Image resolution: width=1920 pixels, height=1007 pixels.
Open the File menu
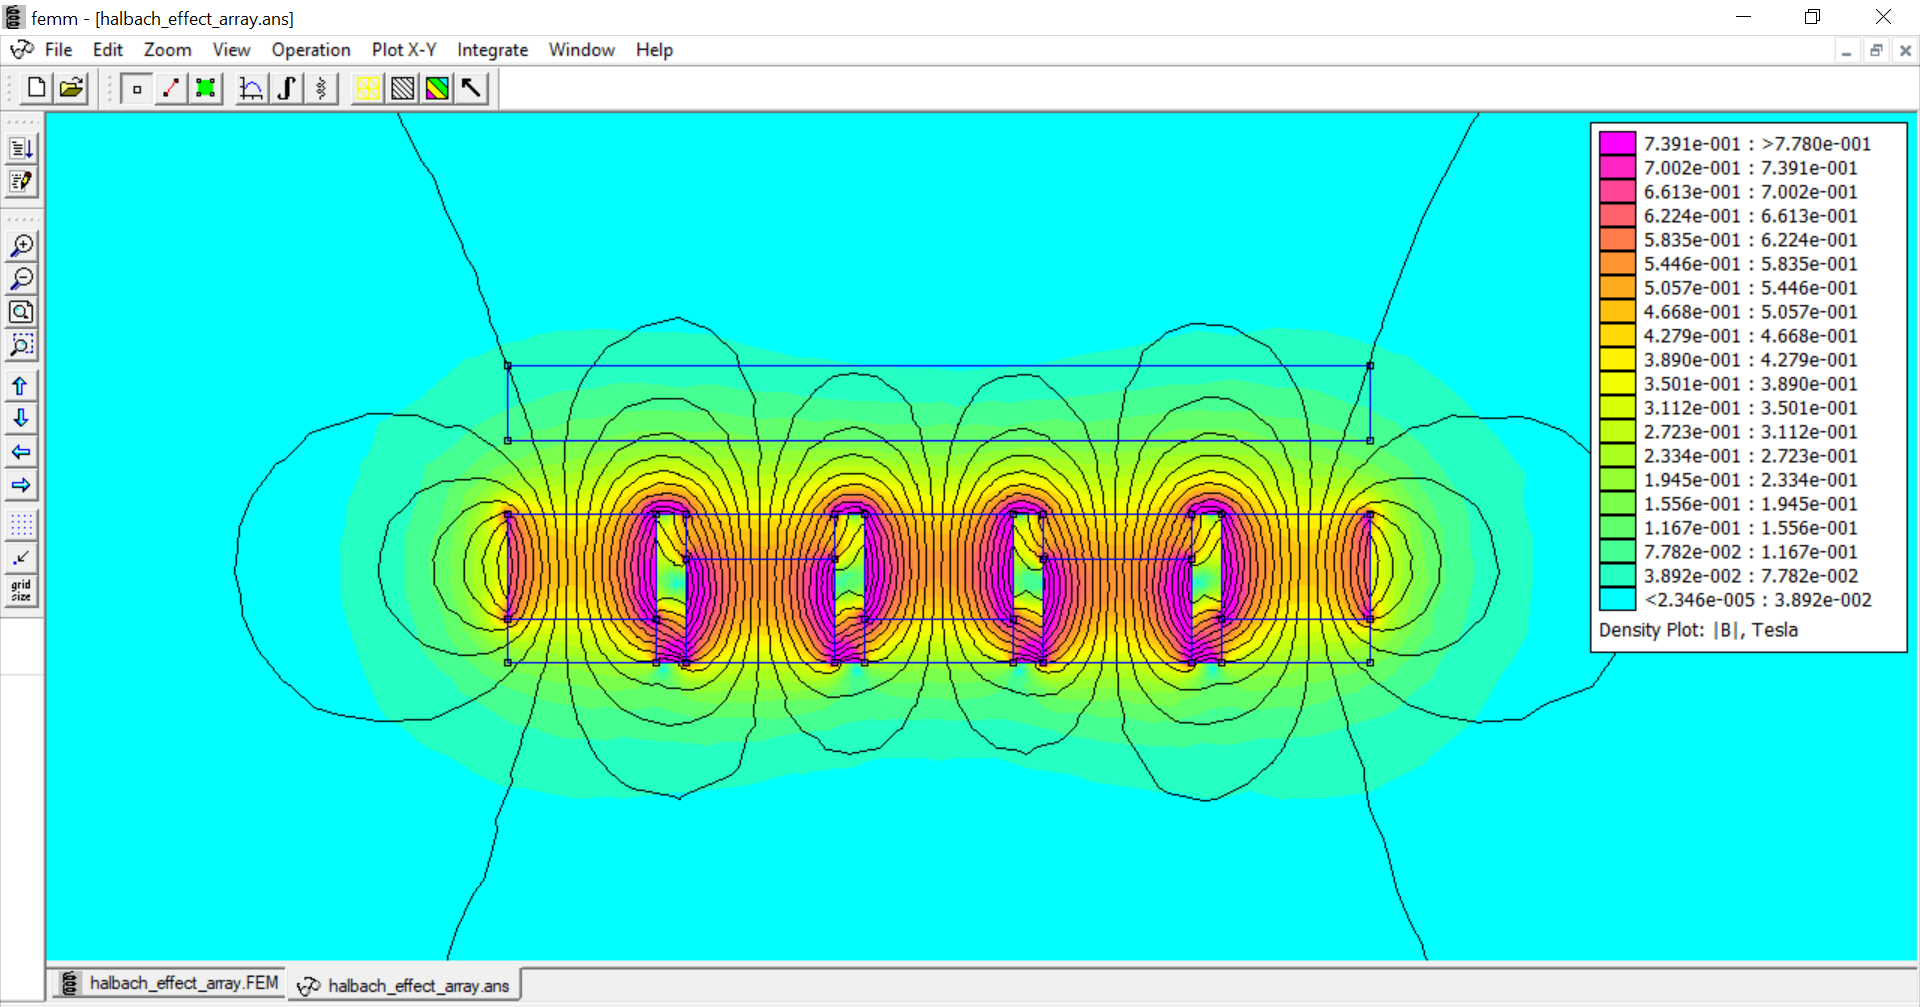click(x=58, y=50)
